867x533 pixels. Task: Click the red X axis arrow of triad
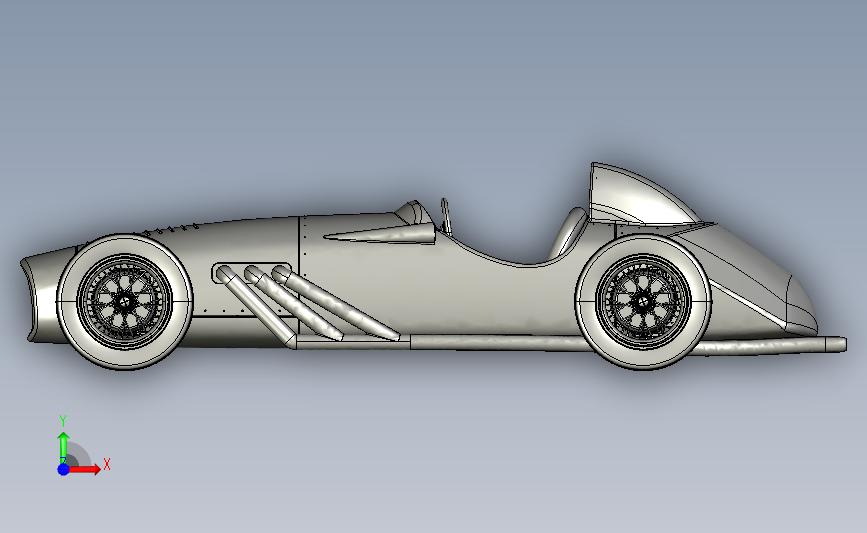[84, 469]
